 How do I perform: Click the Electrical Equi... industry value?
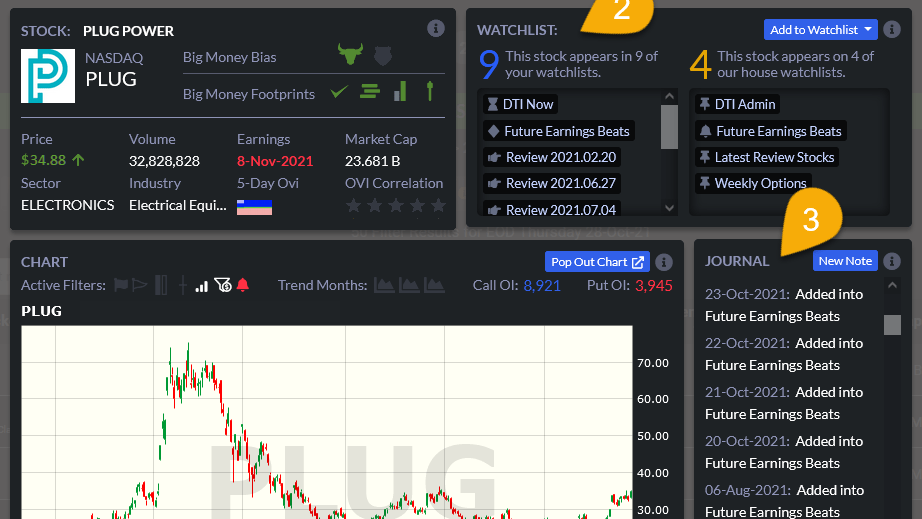(178, 205)
